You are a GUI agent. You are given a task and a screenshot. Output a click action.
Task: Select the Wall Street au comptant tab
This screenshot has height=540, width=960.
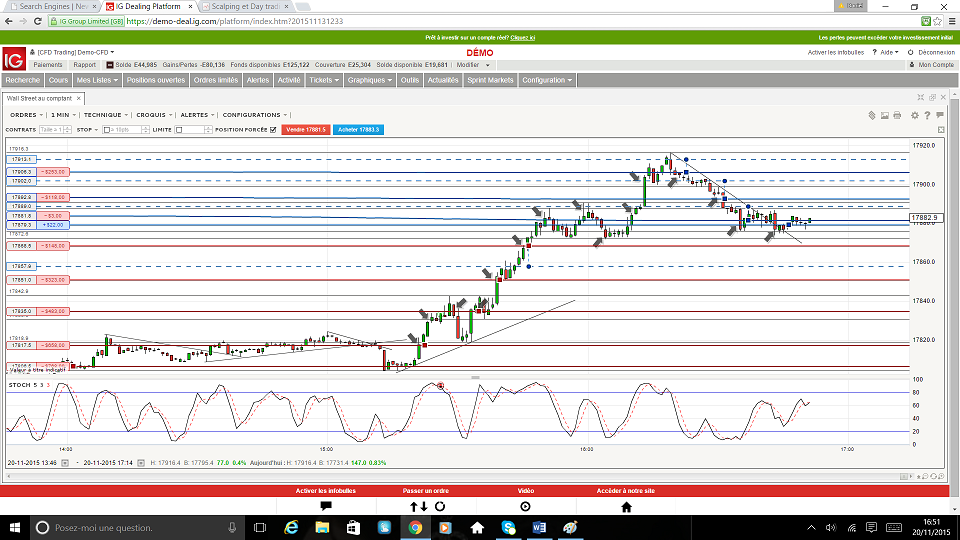[40, 98]
